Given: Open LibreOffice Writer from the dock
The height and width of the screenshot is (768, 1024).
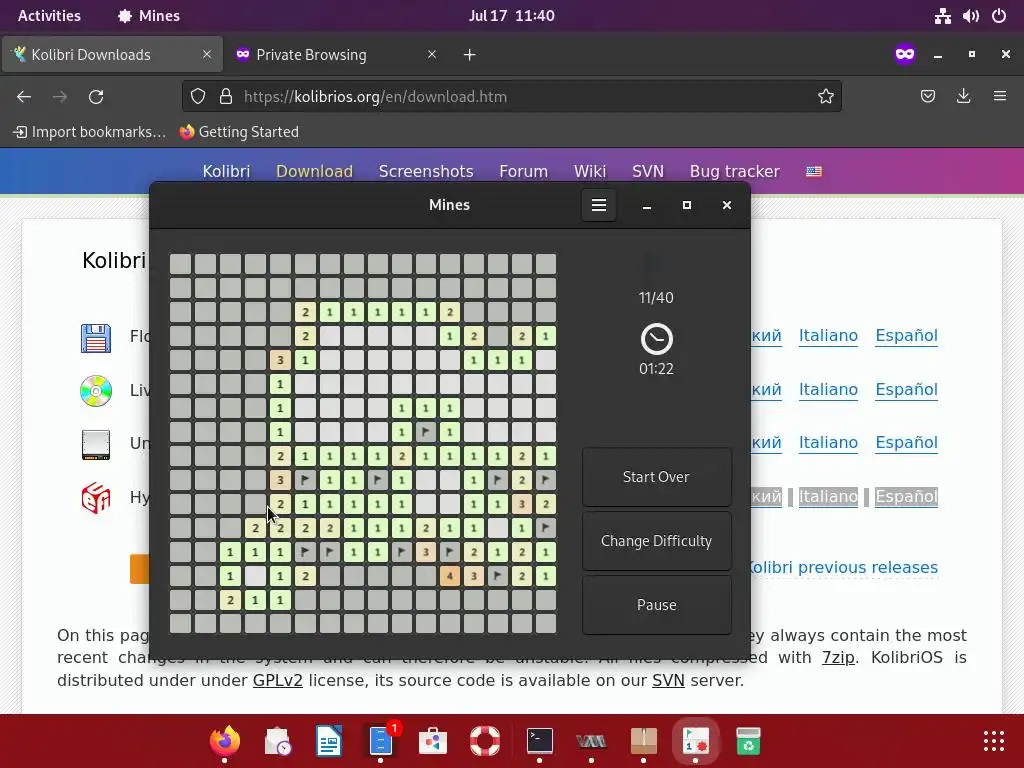Looking at the screenshot, I should (x=328, y=741).
